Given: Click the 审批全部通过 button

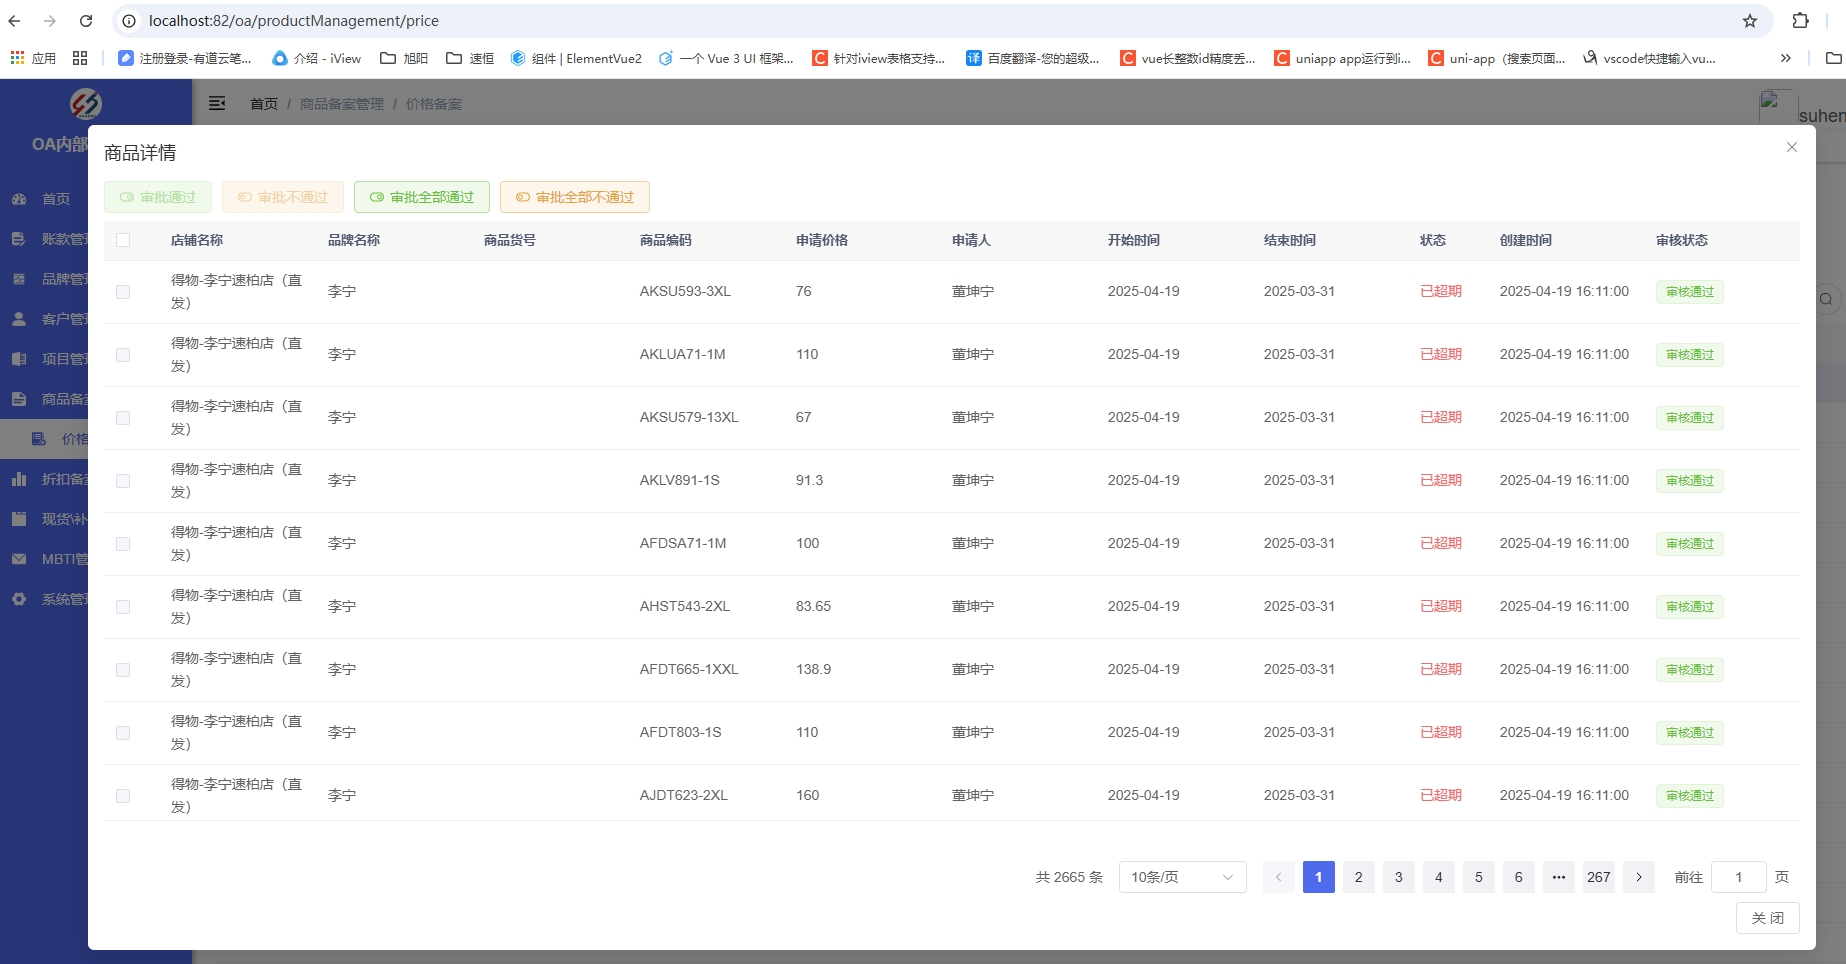Looking at the screenshot, I should point(421,197).
